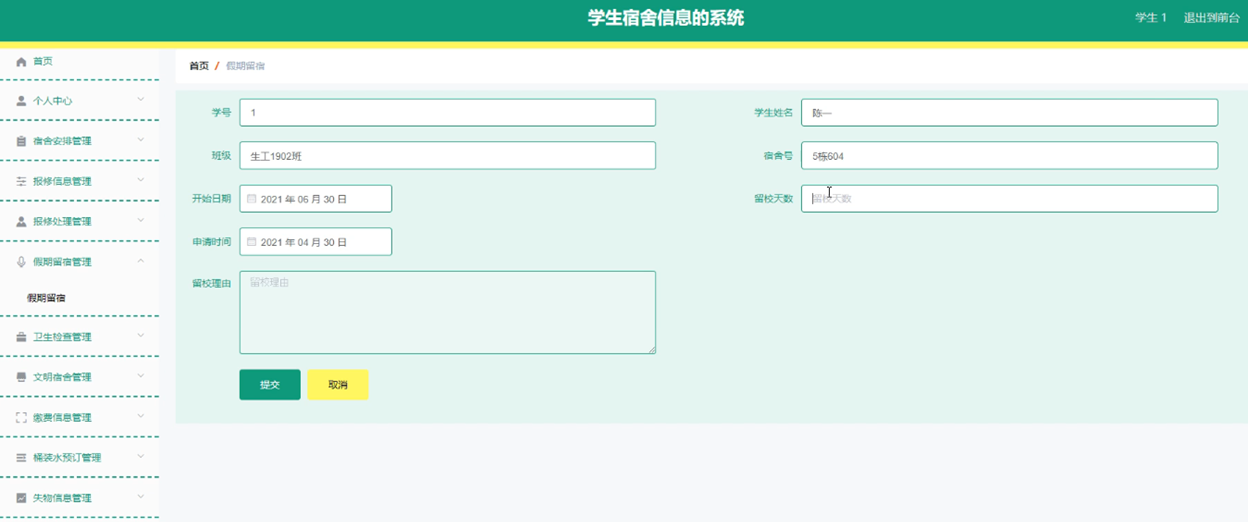Click the 退出到前台 link
Screen dimensions: 1250x522
1211,18
